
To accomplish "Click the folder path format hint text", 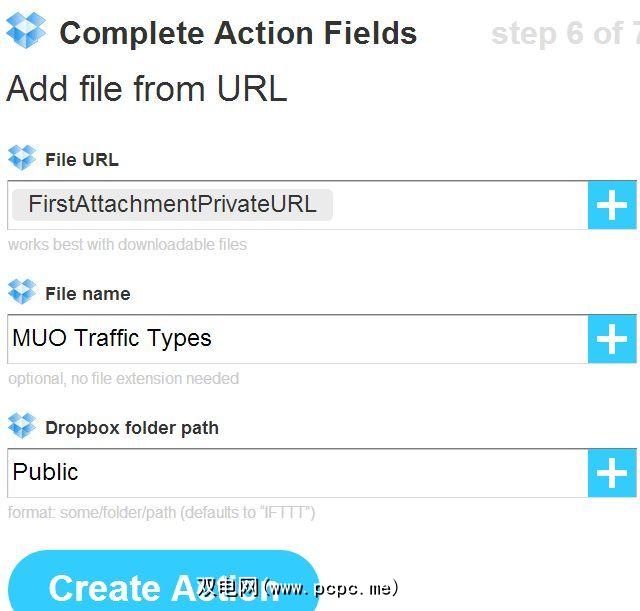I will (x=161, y=513).
